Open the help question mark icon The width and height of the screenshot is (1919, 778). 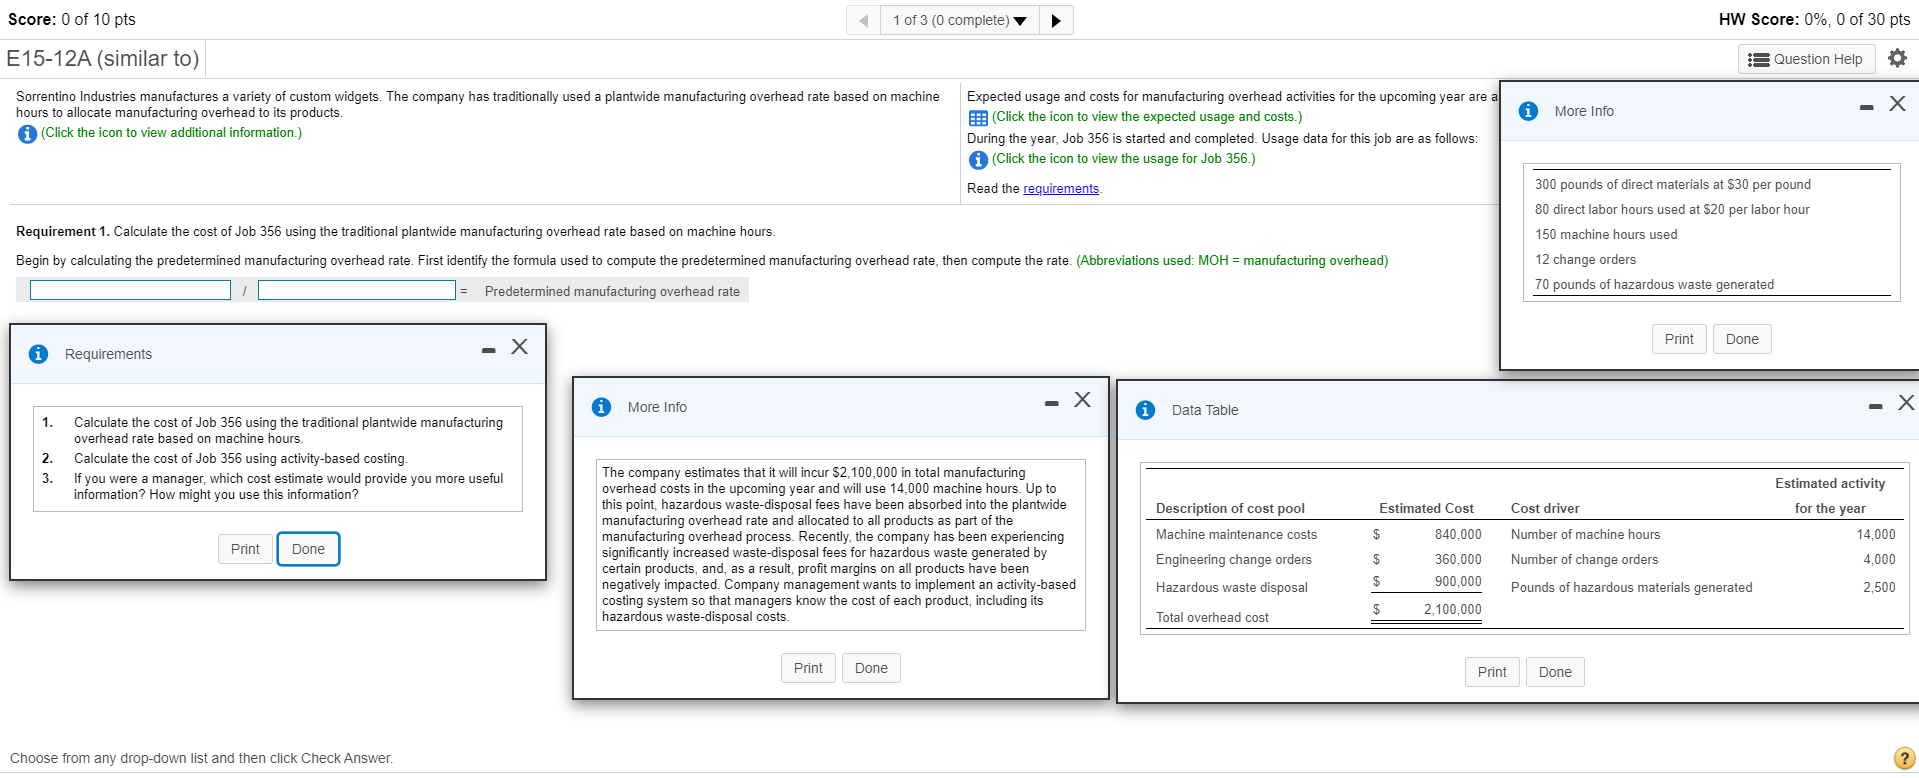click(1904, 758)
